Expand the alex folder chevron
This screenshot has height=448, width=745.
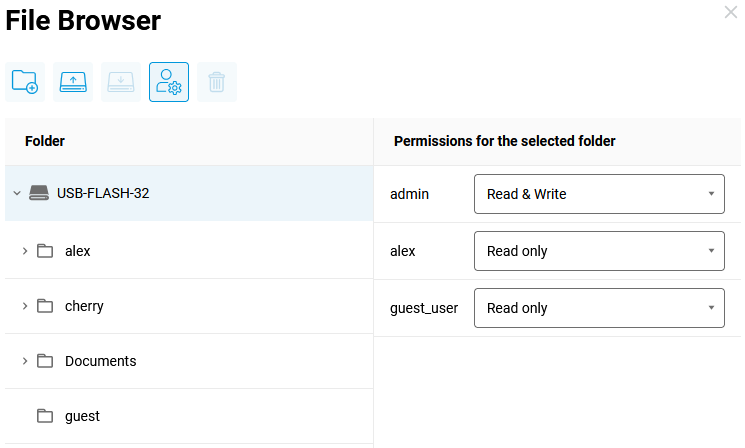pyautogui.click(x=25, y=251)
